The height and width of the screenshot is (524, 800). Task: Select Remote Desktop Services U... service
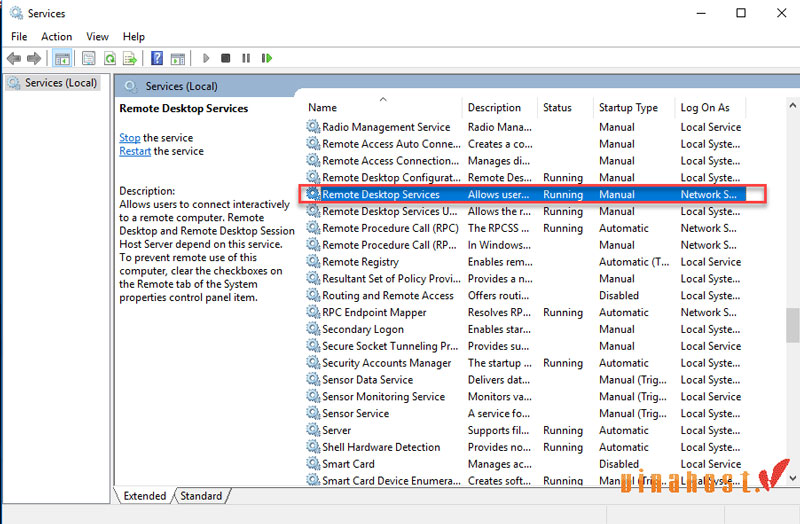(x=524, y=211)
